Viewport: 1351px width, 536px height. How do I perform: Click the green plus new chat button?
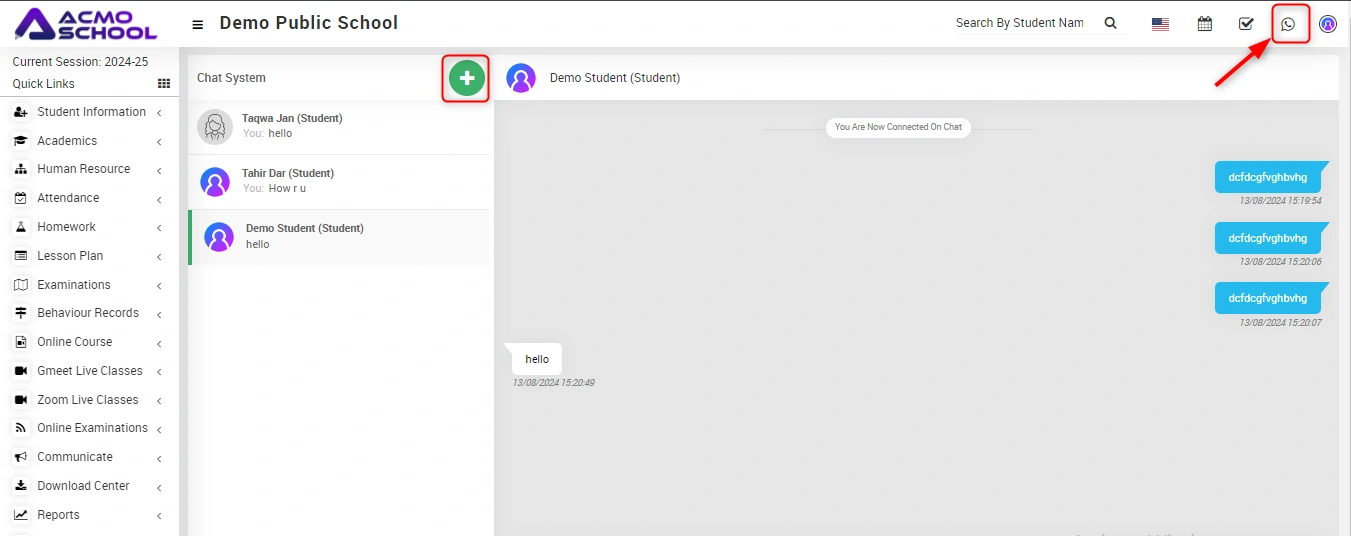click(466, 78)
